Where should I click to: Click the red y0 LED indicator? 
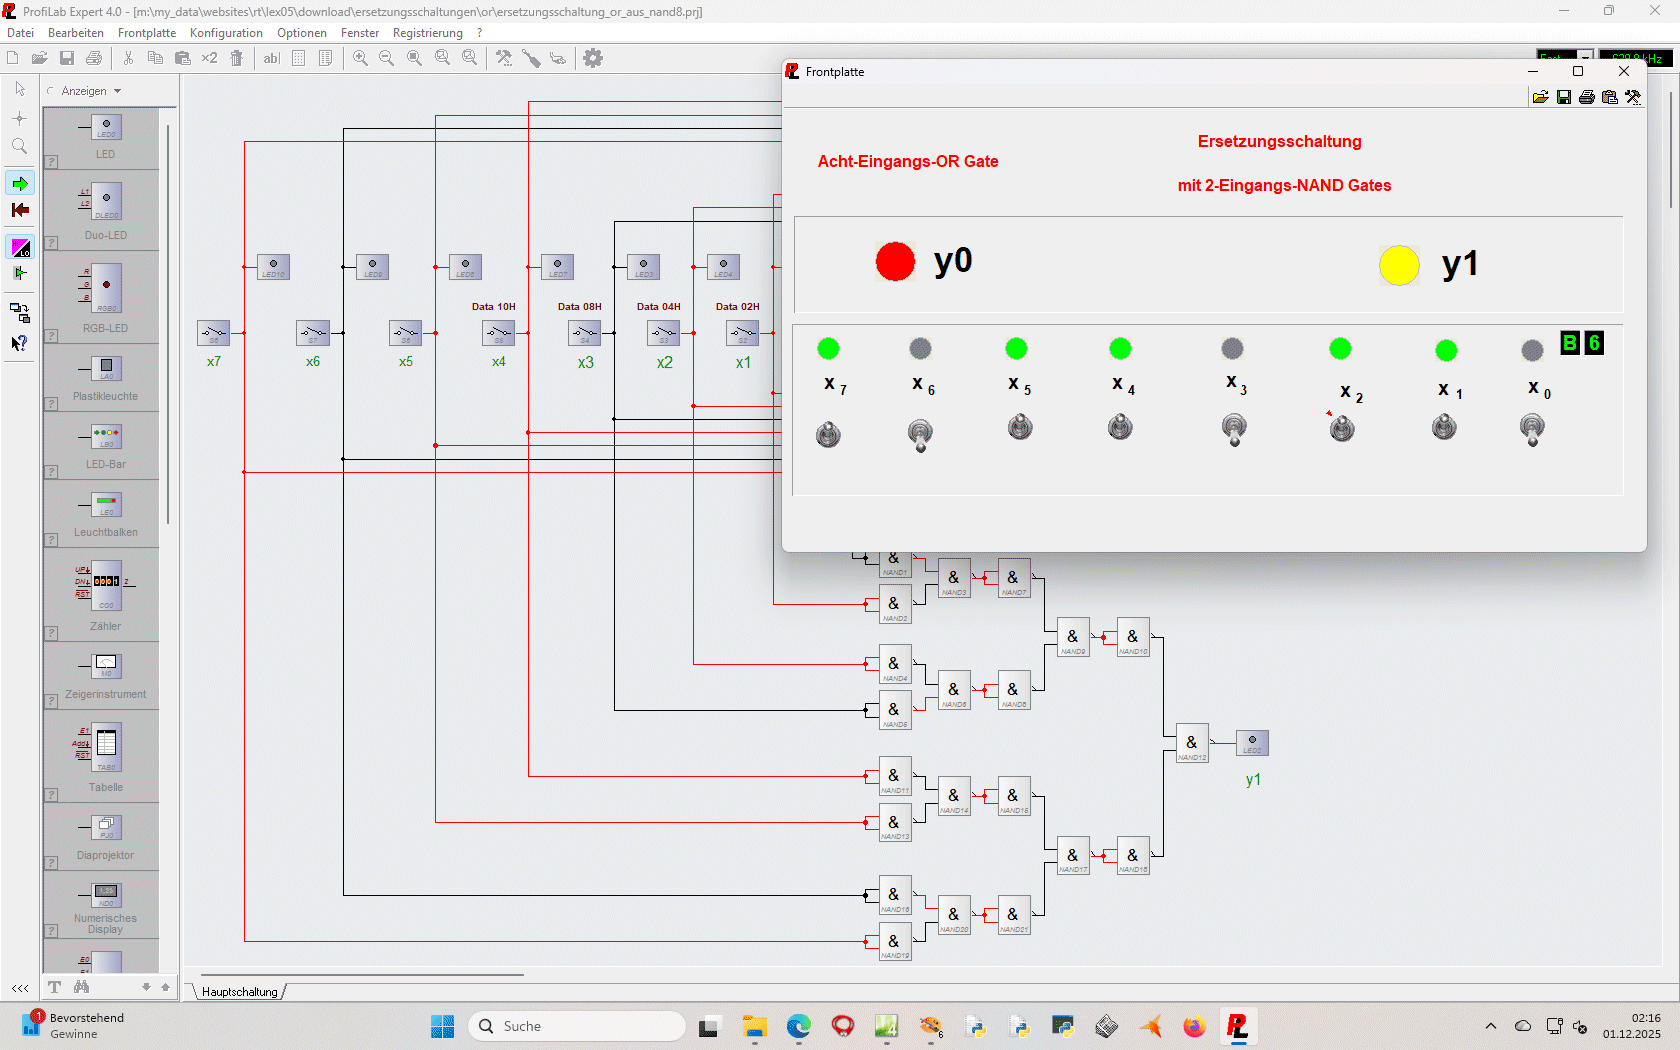(x=895, y=262)
